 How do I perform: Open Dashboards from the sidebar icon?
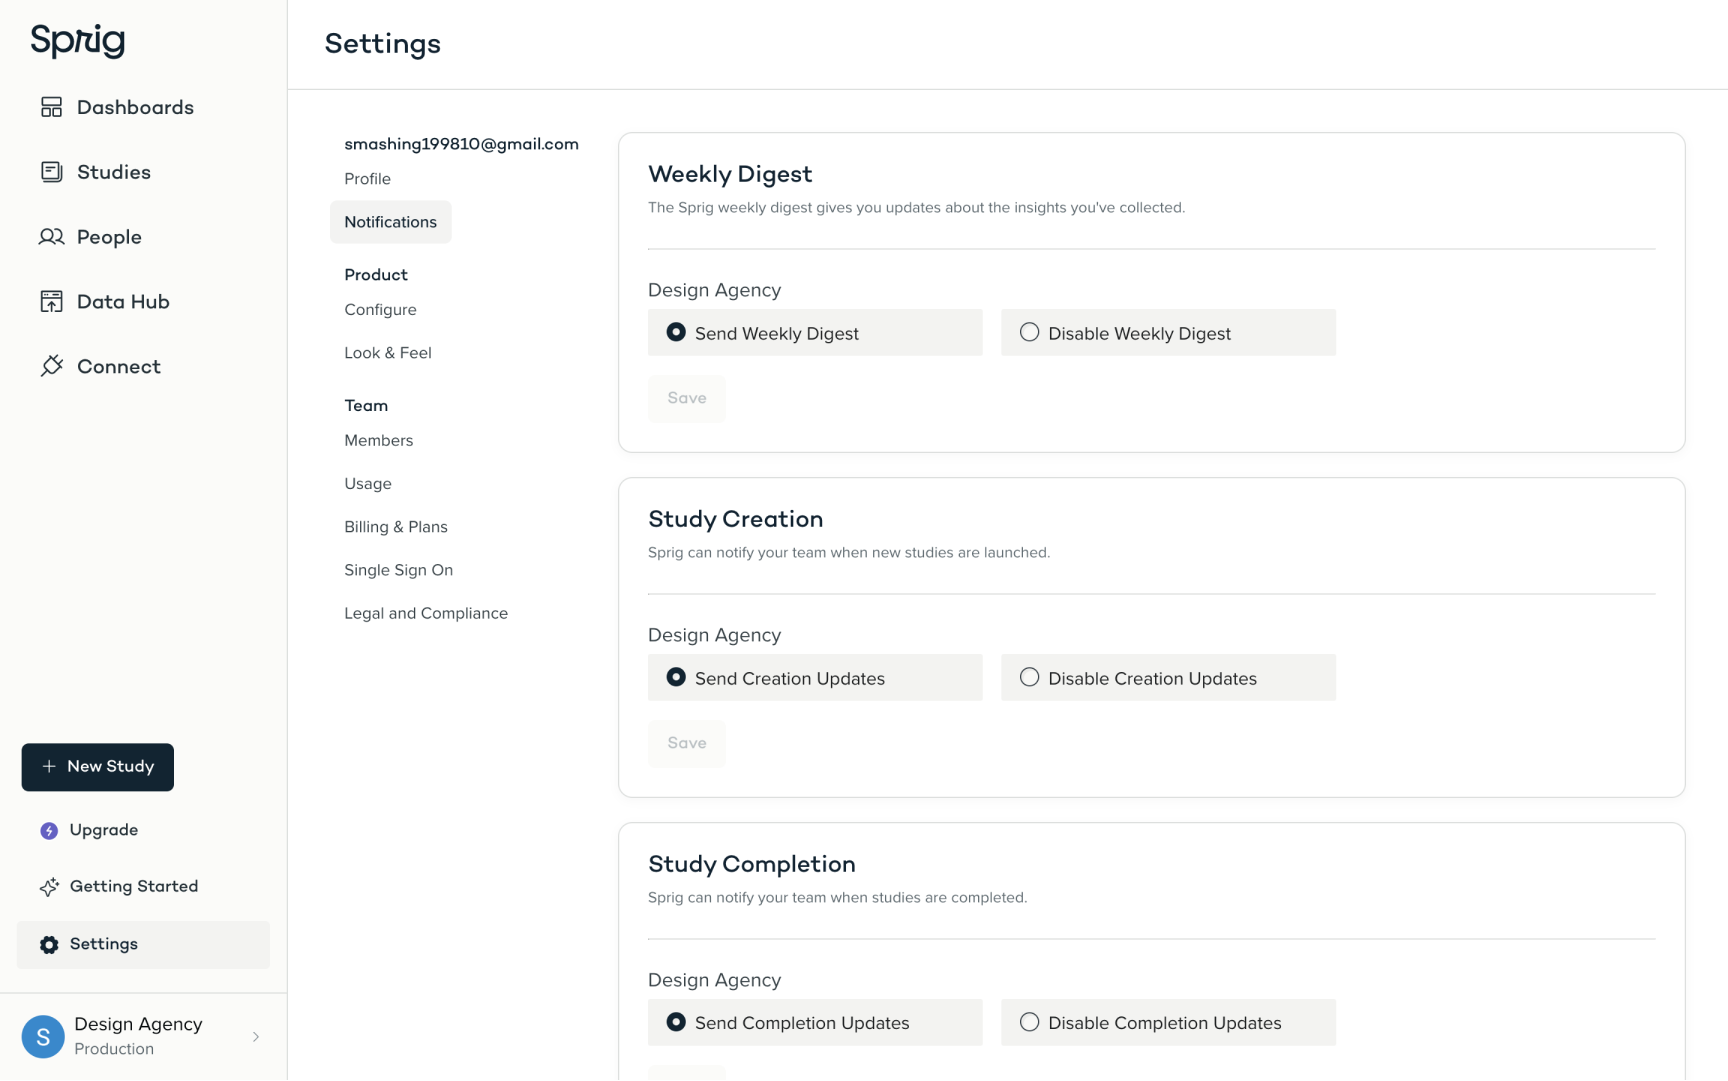pos(52,106)
